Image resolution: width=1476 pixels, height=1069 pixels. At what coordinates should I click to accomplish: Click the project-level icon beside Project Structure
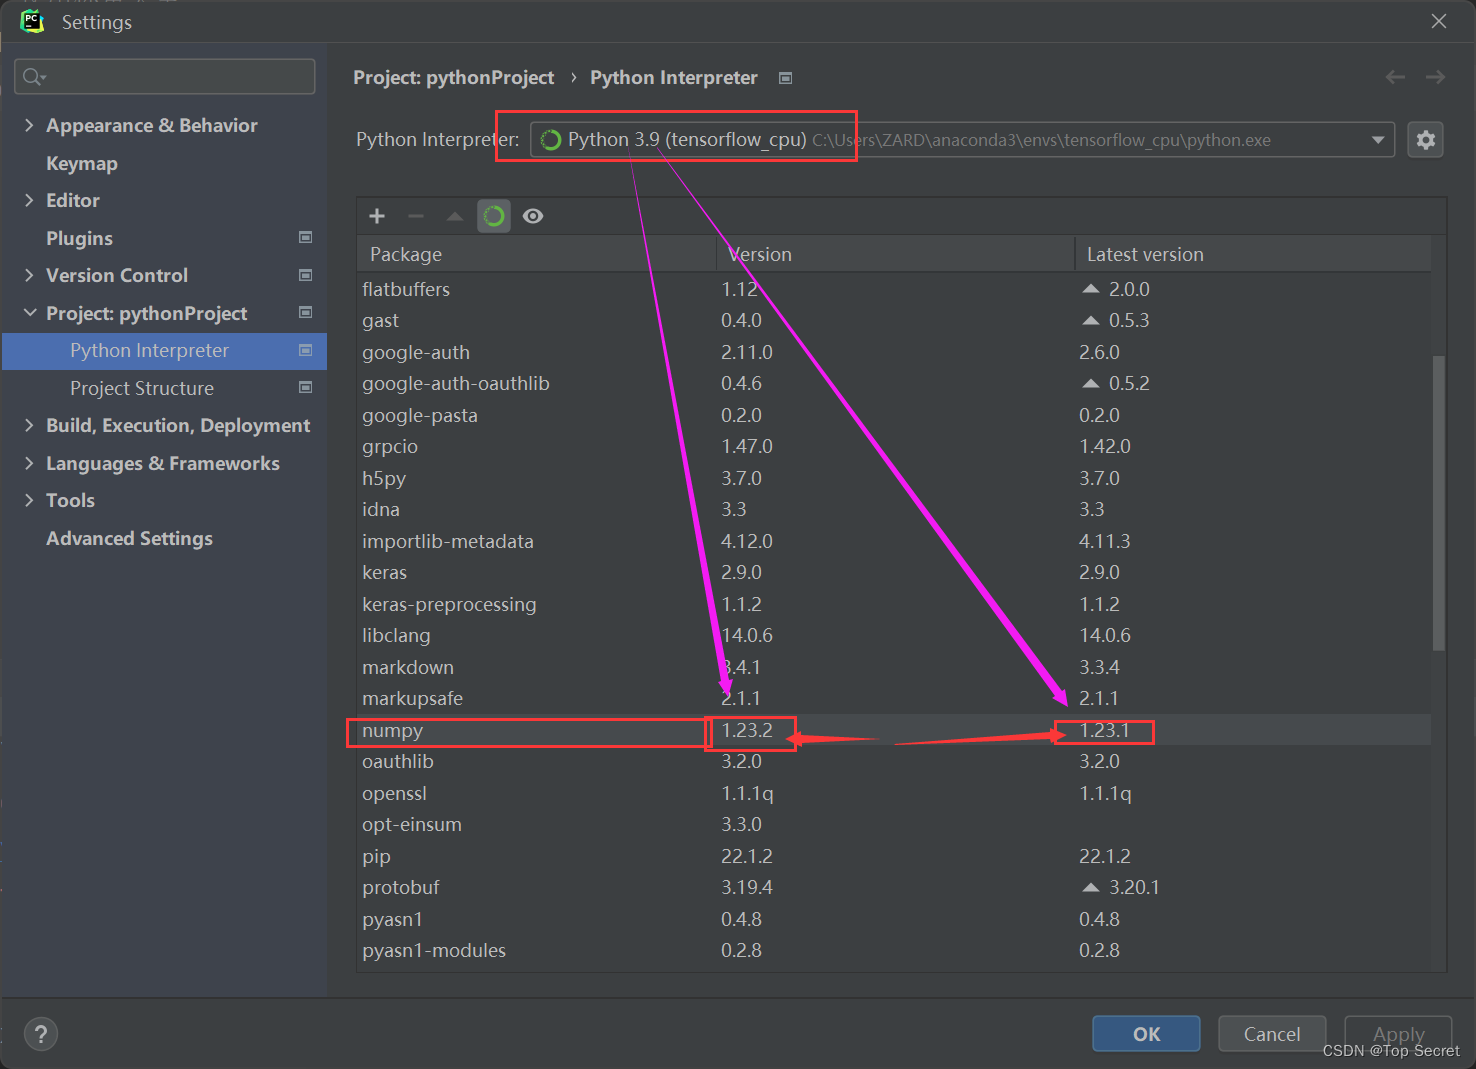tap(306, 387)
